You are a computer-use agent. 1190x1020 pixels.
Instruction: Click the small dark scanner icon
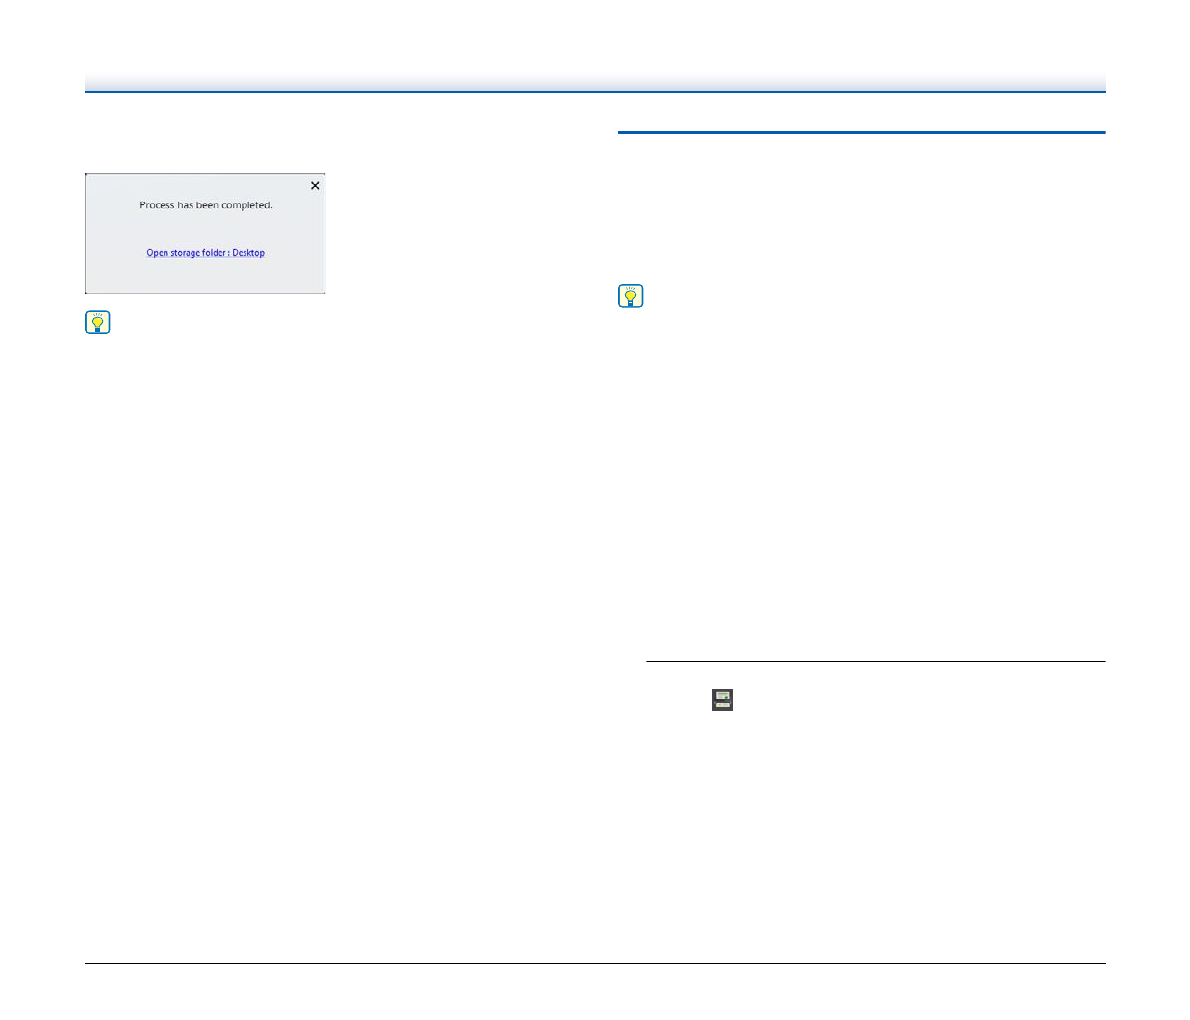tap(722, 700)
